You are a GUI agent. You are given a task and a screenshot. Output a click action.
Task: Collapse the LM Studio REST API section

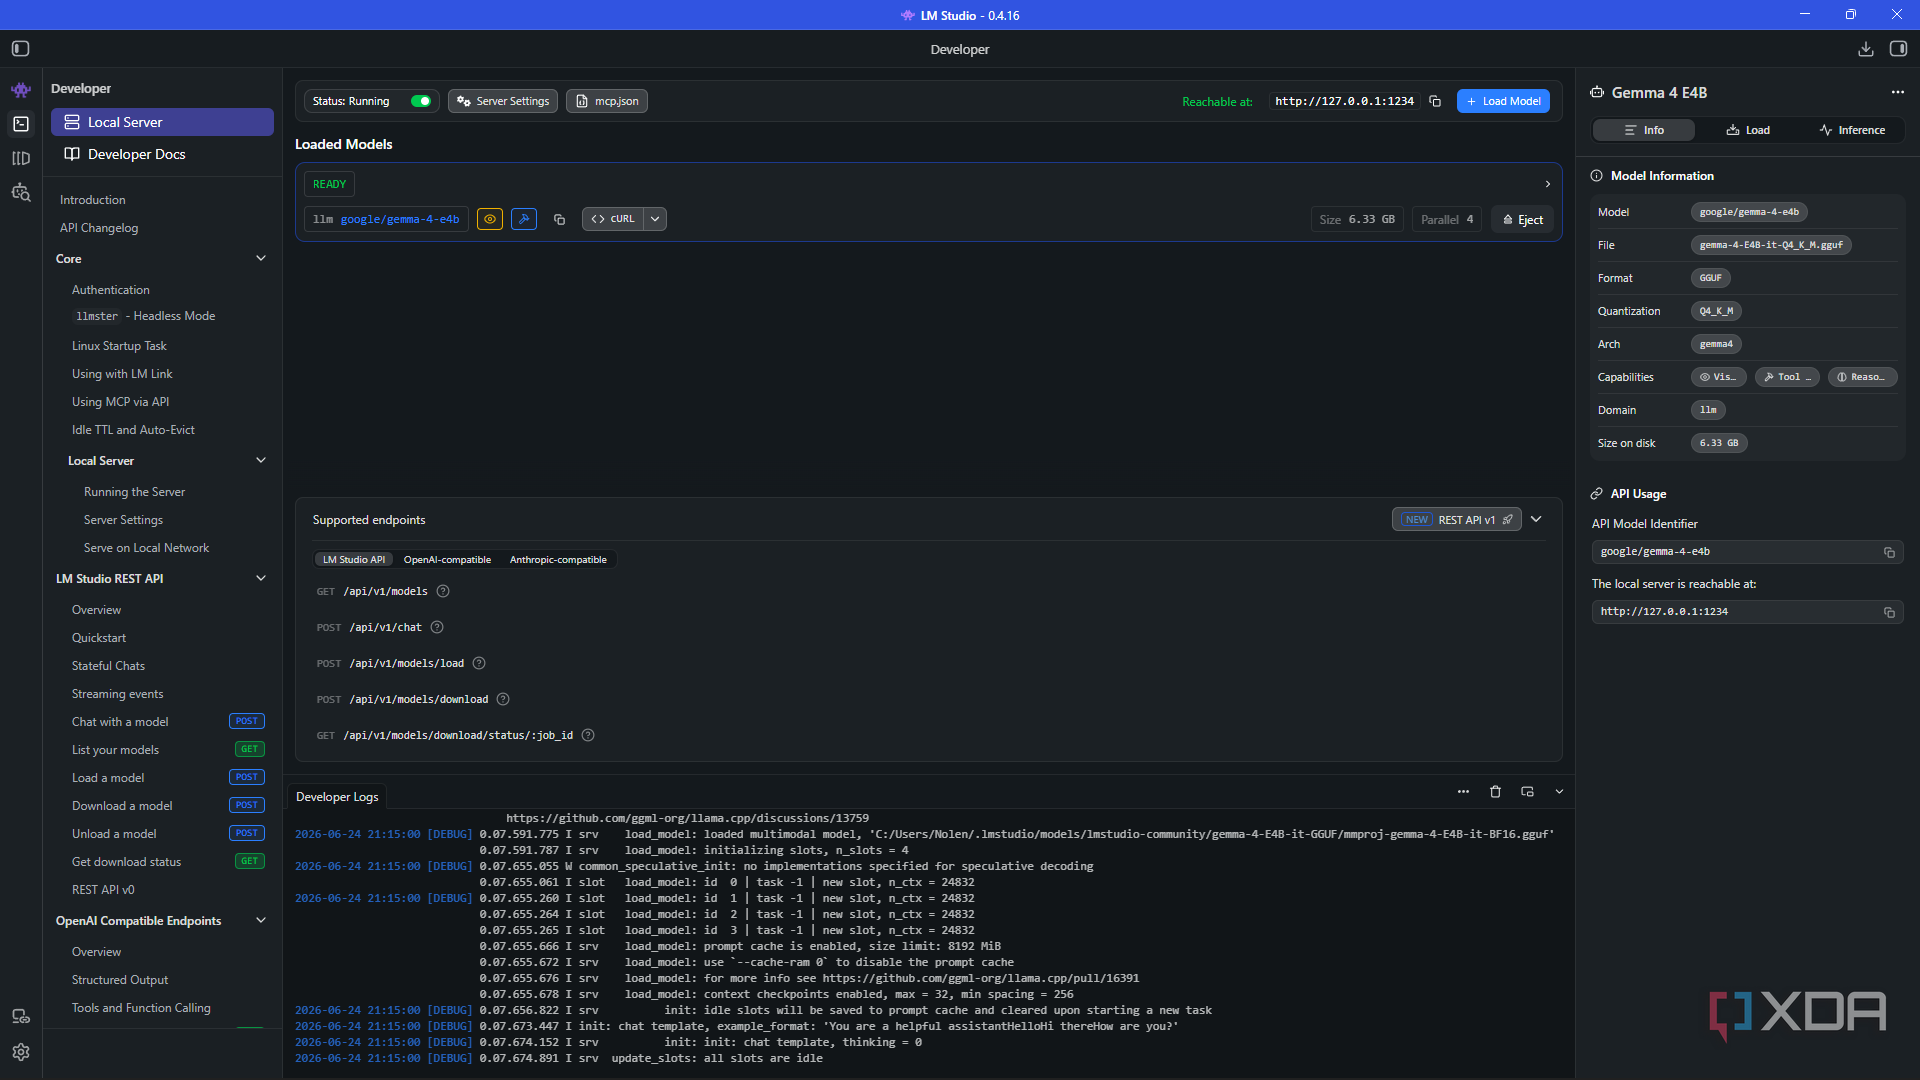(x=261, y=578)
